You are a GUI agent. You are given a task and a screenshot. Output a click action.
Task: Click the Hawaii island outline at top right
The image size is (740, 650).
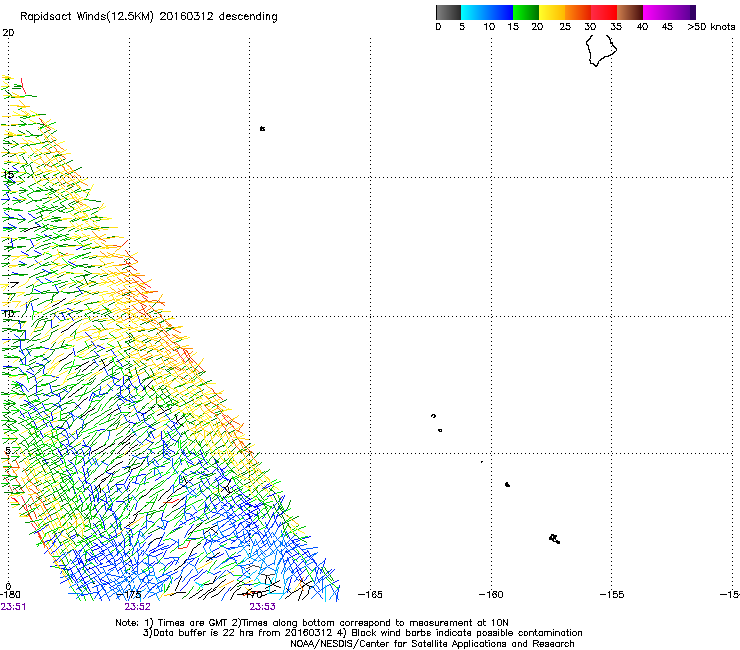[601, 51]
